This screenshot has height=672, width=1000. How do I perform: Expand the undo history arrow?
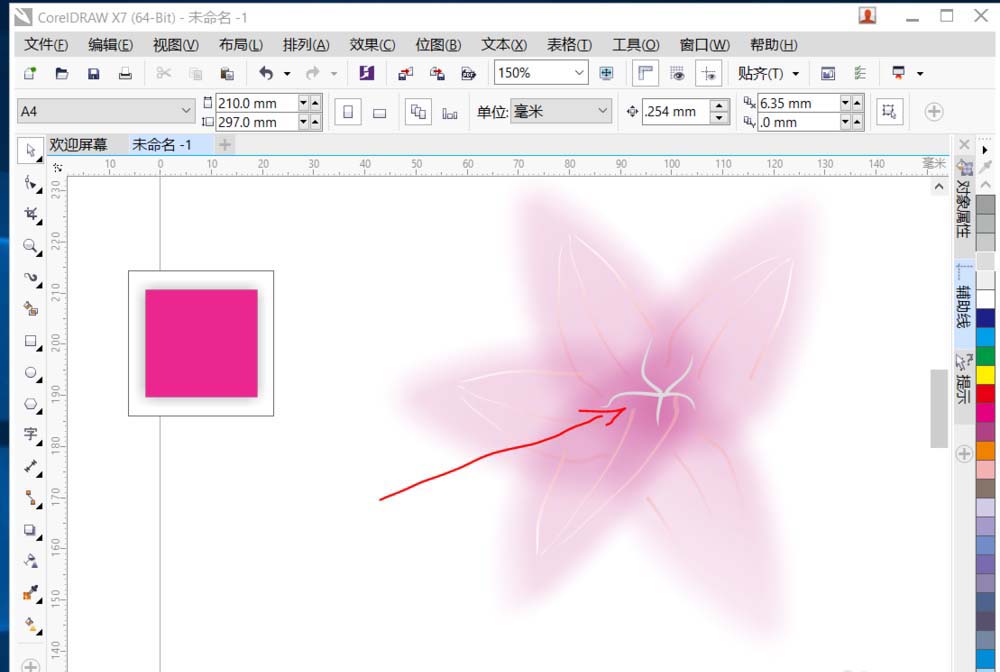[x=287, y=74]
